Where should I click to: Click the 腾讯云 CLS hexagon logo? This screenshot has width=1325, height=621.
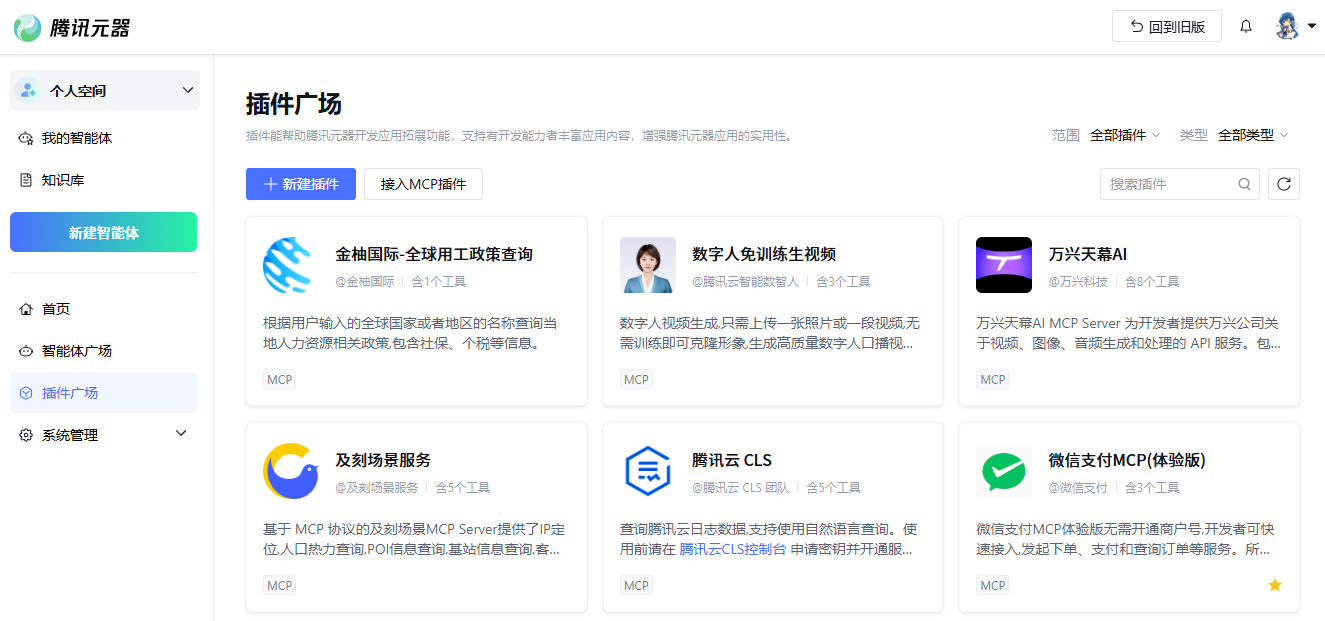pos(648,471)
